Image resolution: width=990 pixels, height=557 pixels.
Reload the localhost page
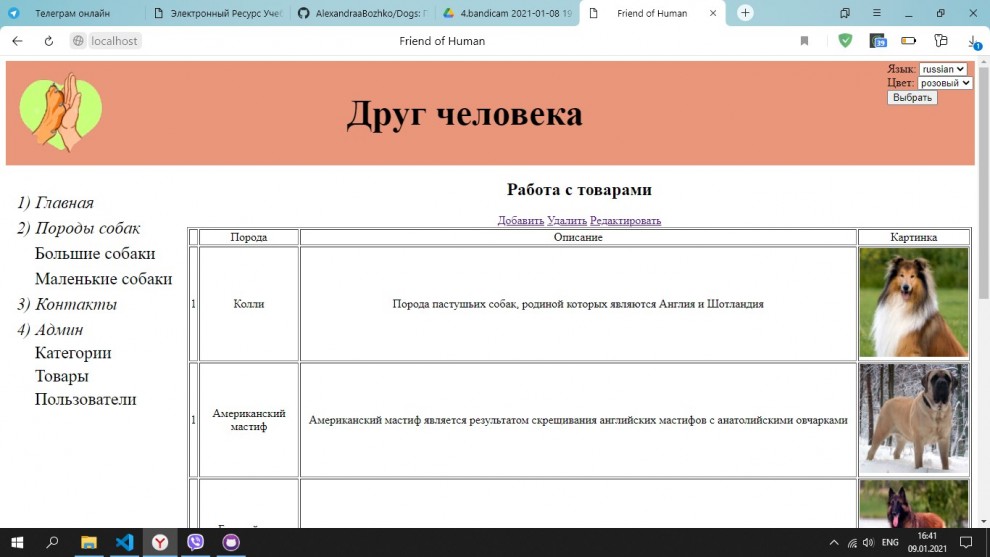pyautogui.click(x=49, y=41)
